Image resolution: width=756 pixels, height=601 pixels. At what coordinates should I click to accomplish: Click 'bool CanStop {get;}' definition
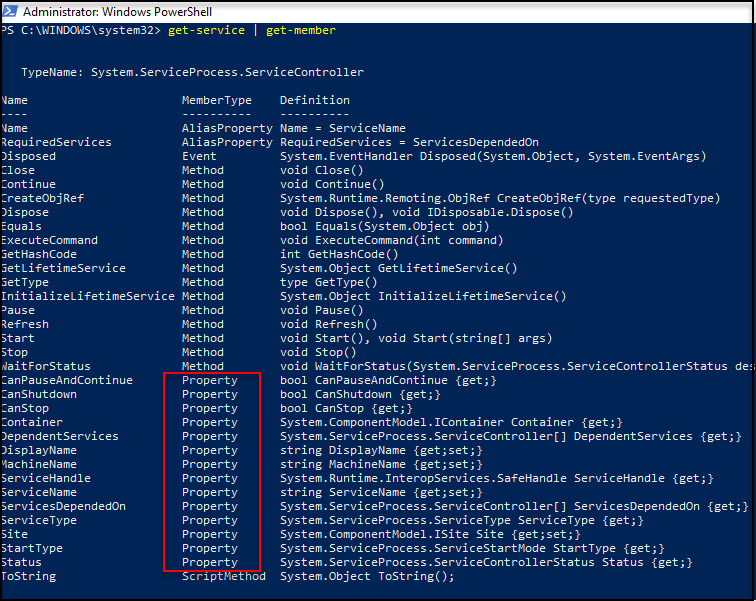click(346, 408)
